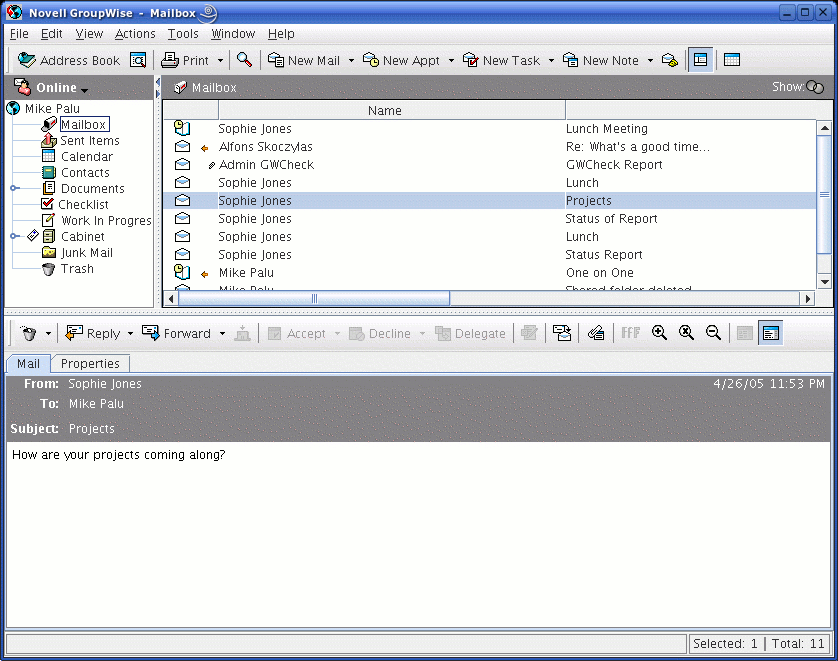Zoom out on the message text

(712, 333)
